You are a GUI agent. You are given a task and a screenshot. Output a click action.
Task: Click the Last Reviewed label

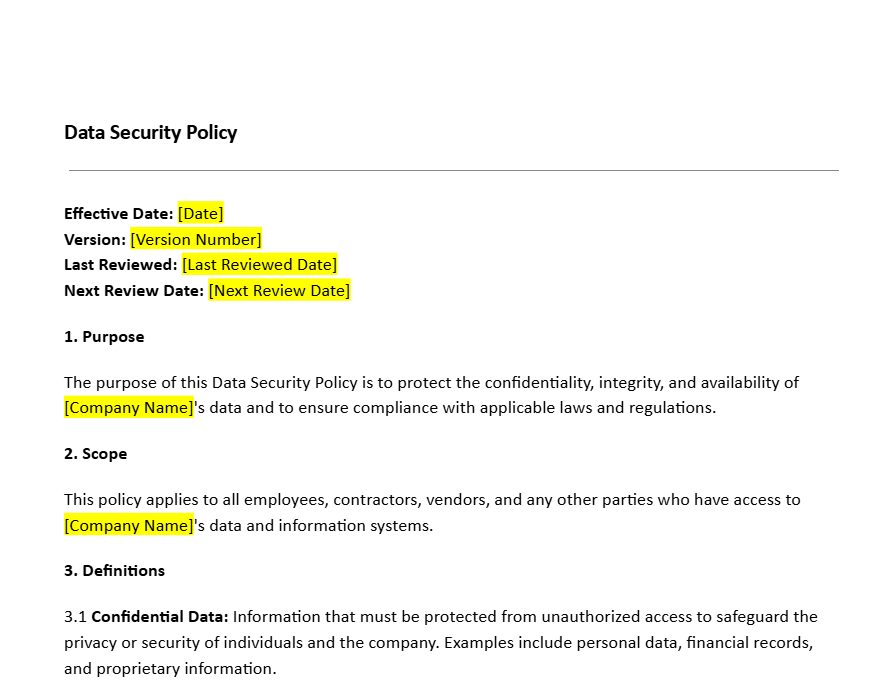121,265
